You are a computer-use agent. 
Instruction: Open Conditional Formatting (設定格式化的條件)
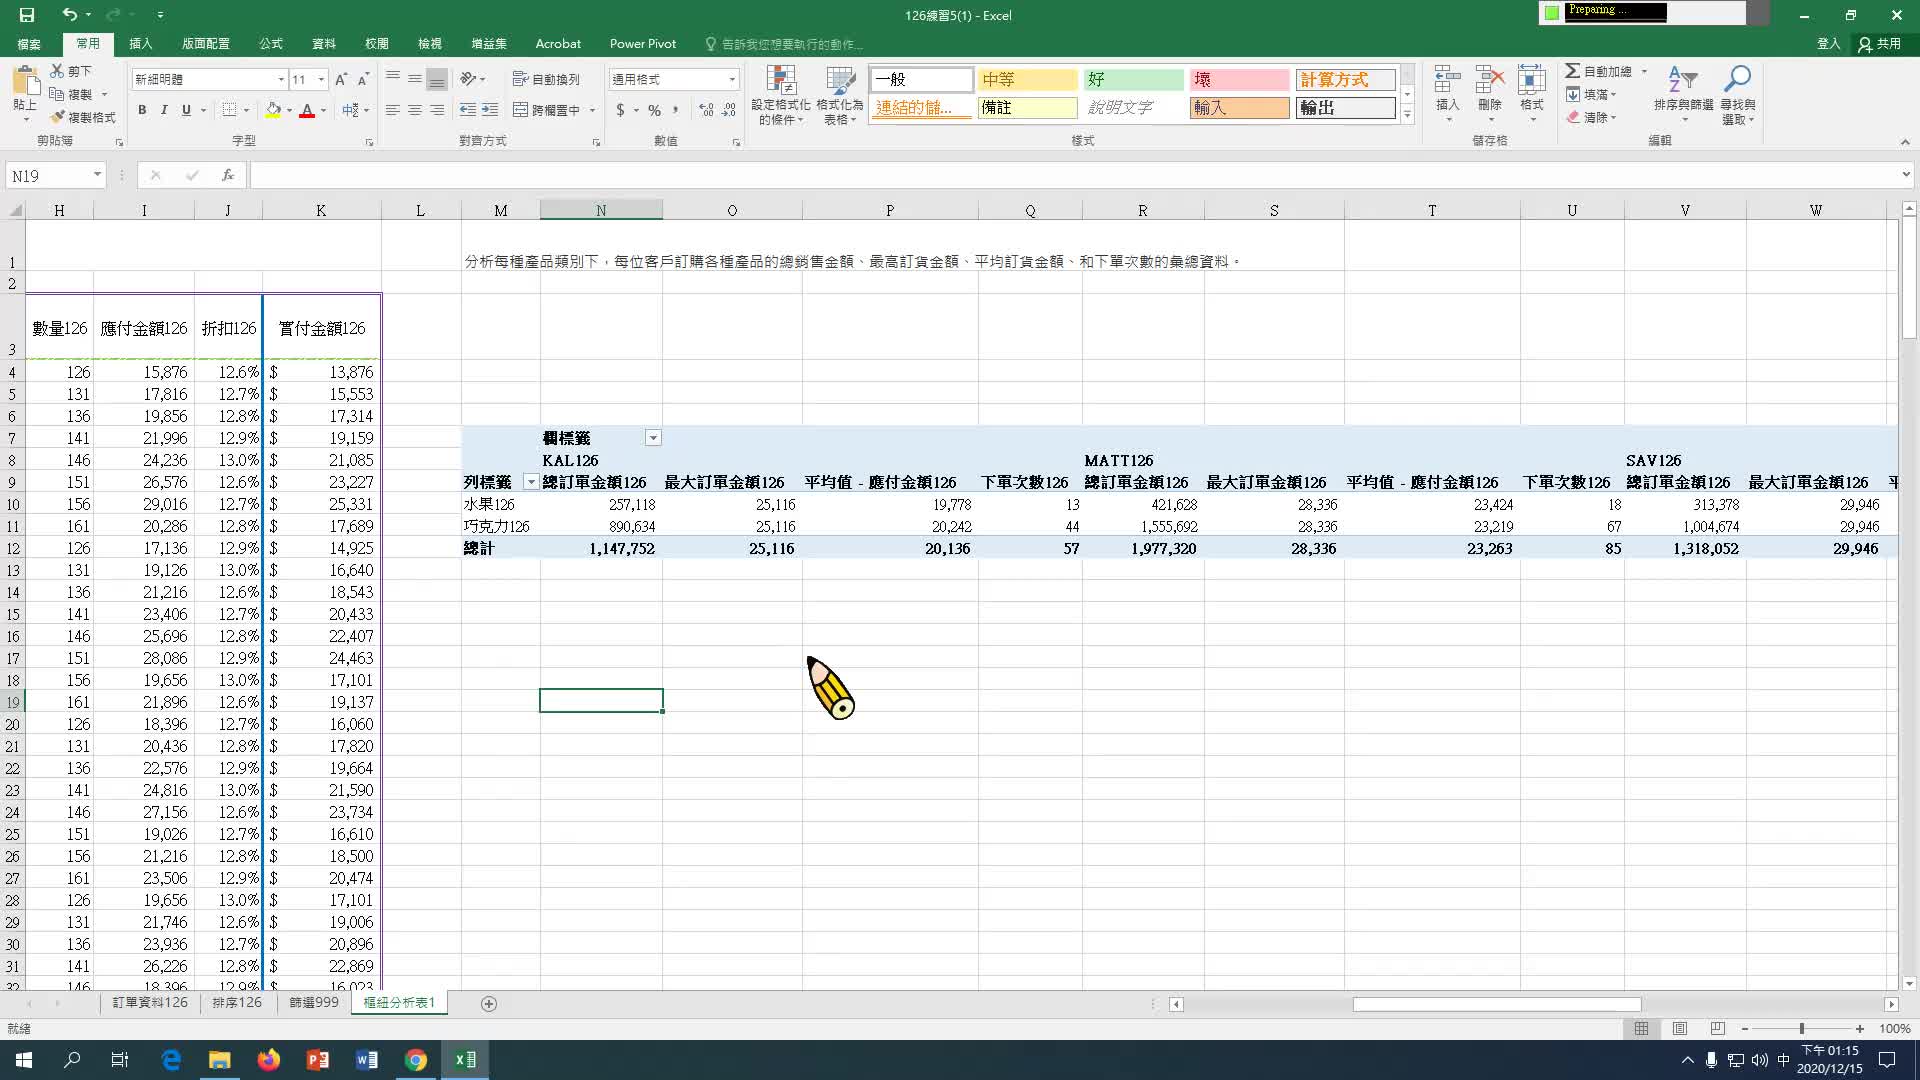coord(781,96)
